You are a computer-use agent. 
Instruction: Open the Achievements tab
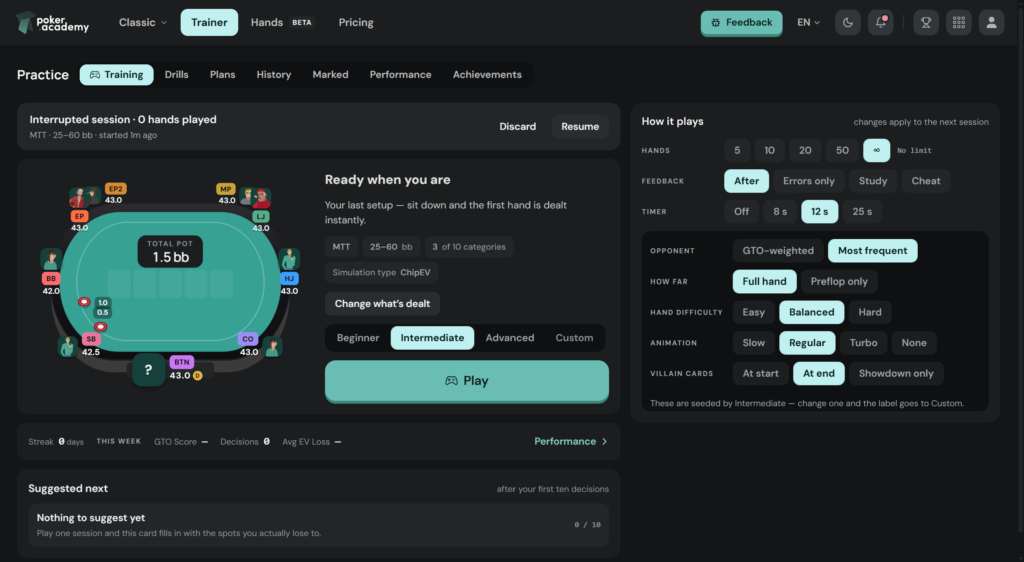click(487, 74)
